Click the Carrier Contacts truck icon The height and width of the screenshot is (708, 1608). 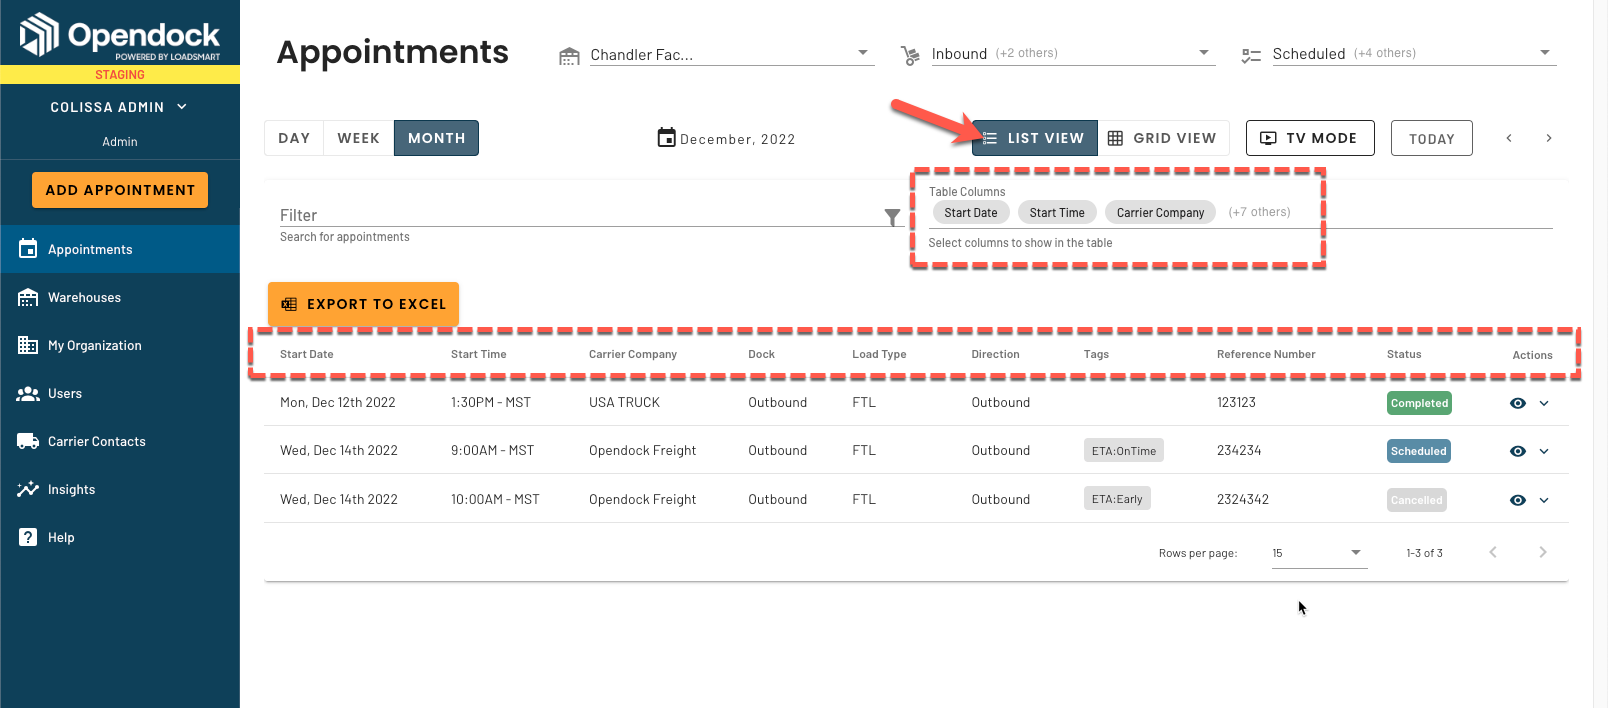point(28,441)
